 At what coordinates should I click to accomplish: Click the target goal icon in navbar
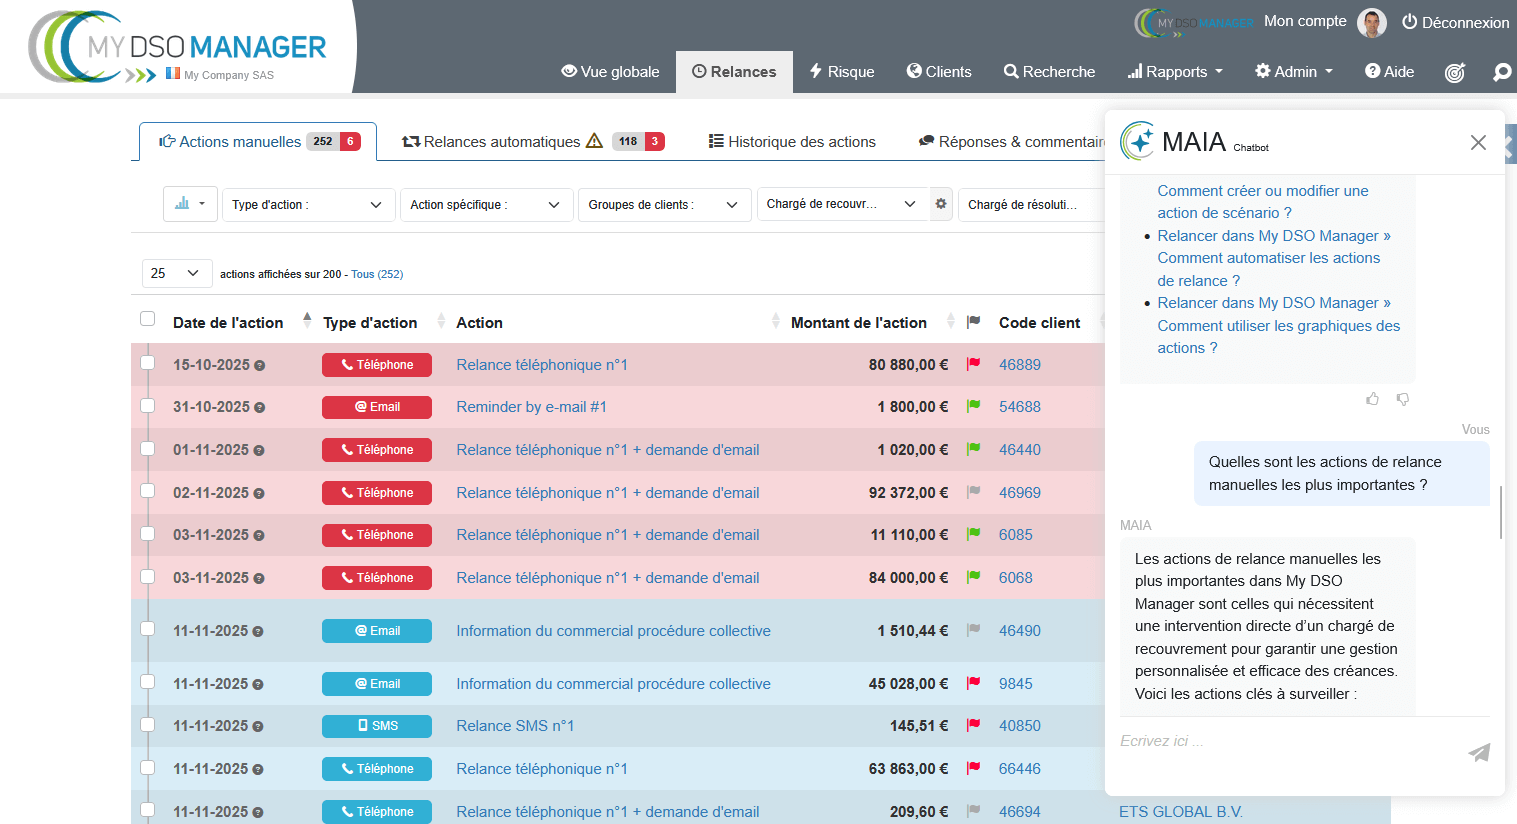(x=1455, y=72)
